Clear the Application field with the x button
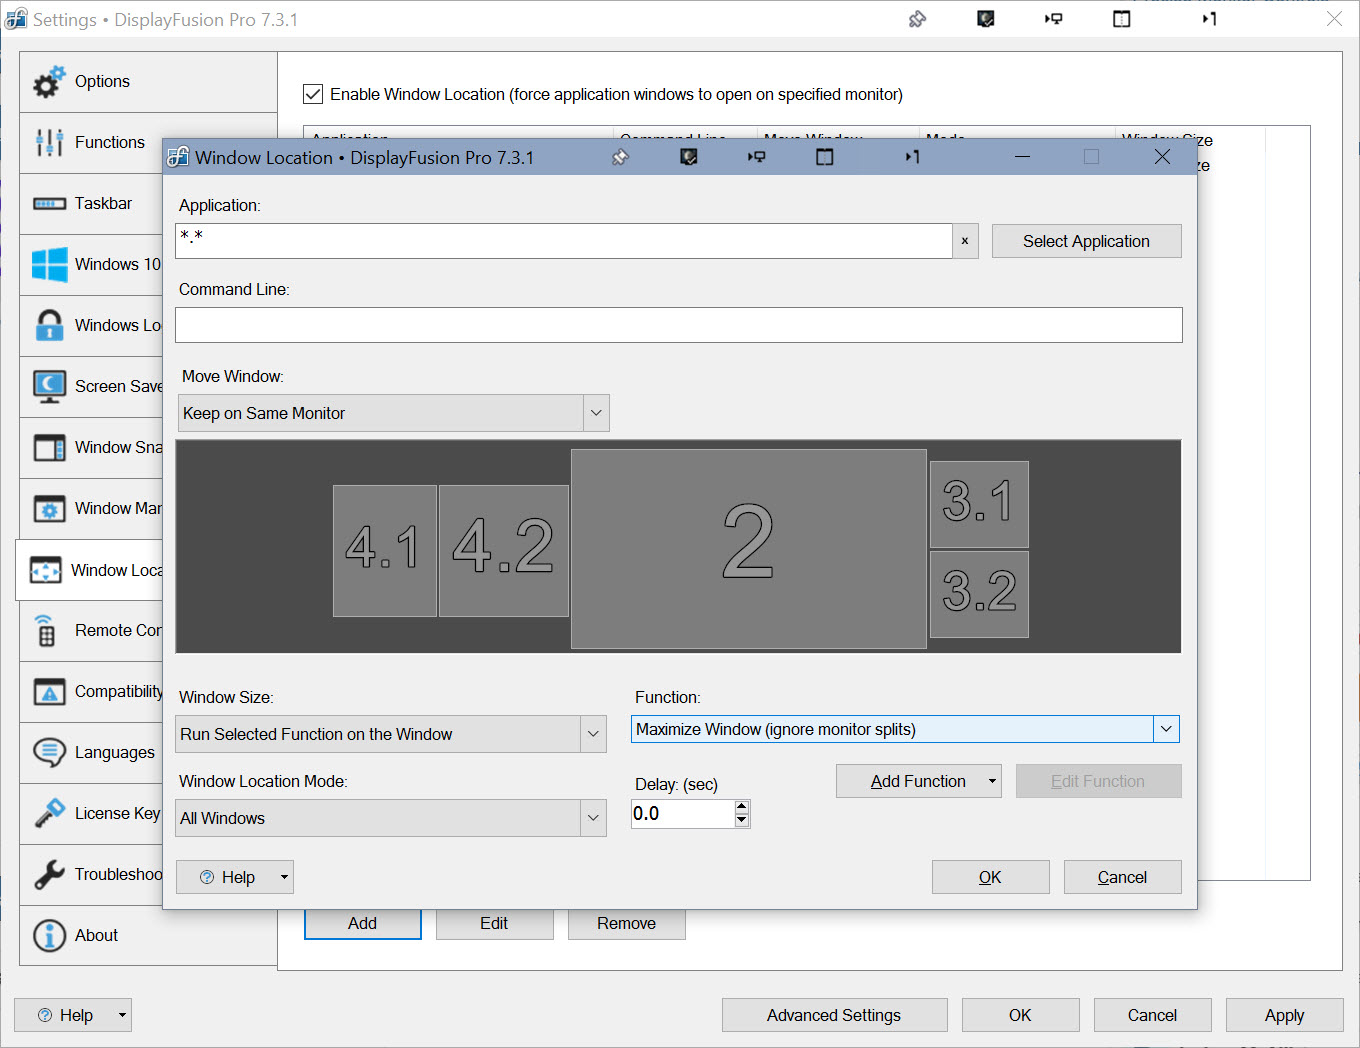This screenshot has height=1048, width=1360. coord(965,241)
